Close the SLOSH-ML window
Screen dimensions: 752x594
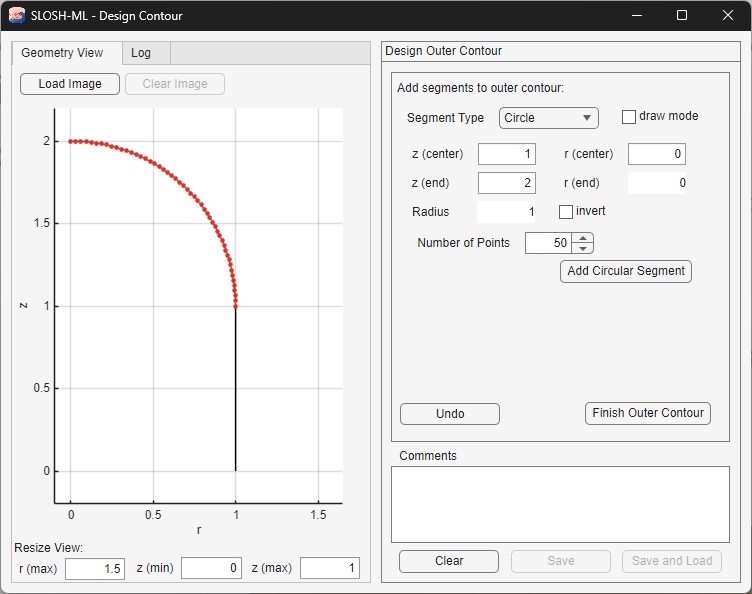[x=728, y=15]
